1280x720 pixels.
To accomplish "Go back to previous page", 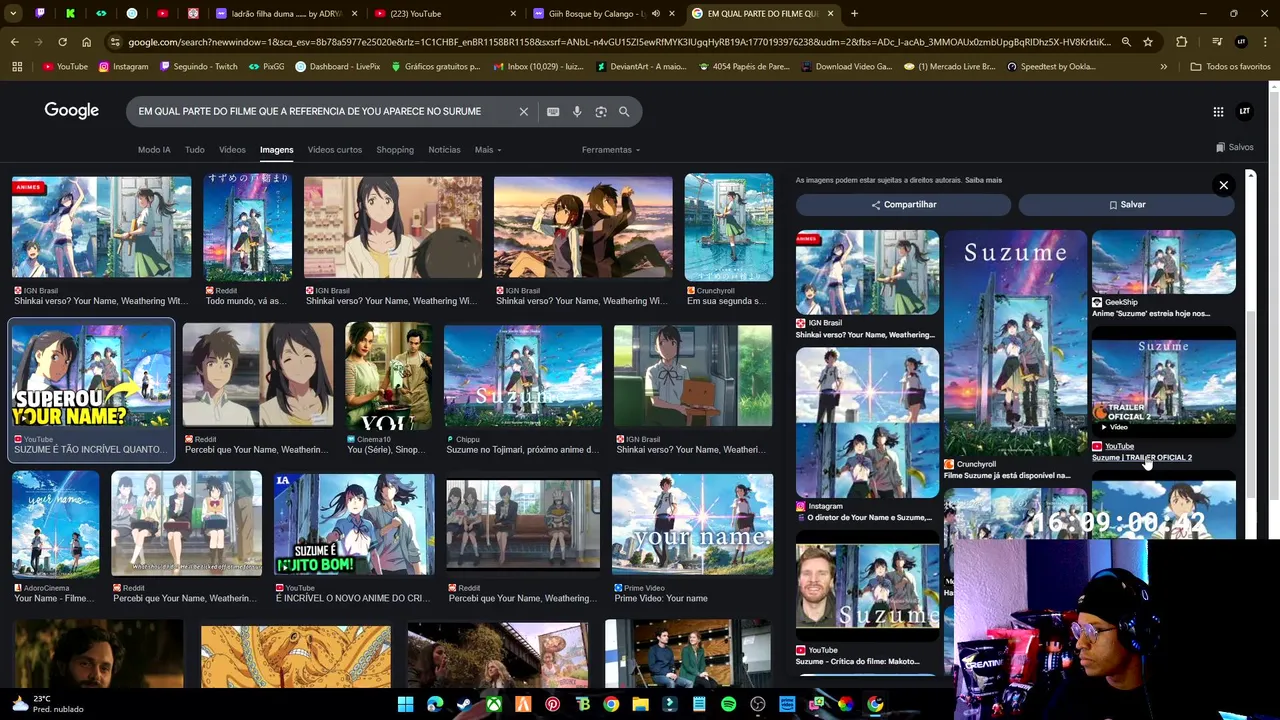I will click(14, 42).
